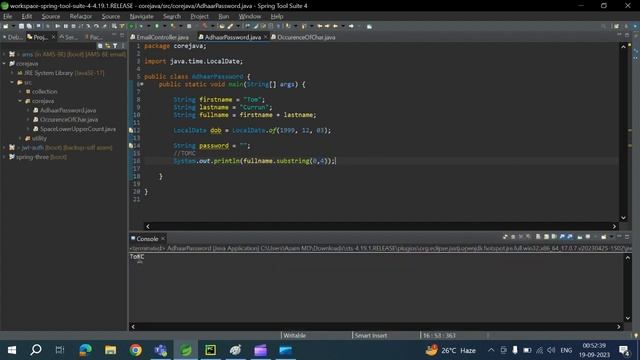
Task: Click the search magnifier icon at top right
Action: click(x=604, y=26)
